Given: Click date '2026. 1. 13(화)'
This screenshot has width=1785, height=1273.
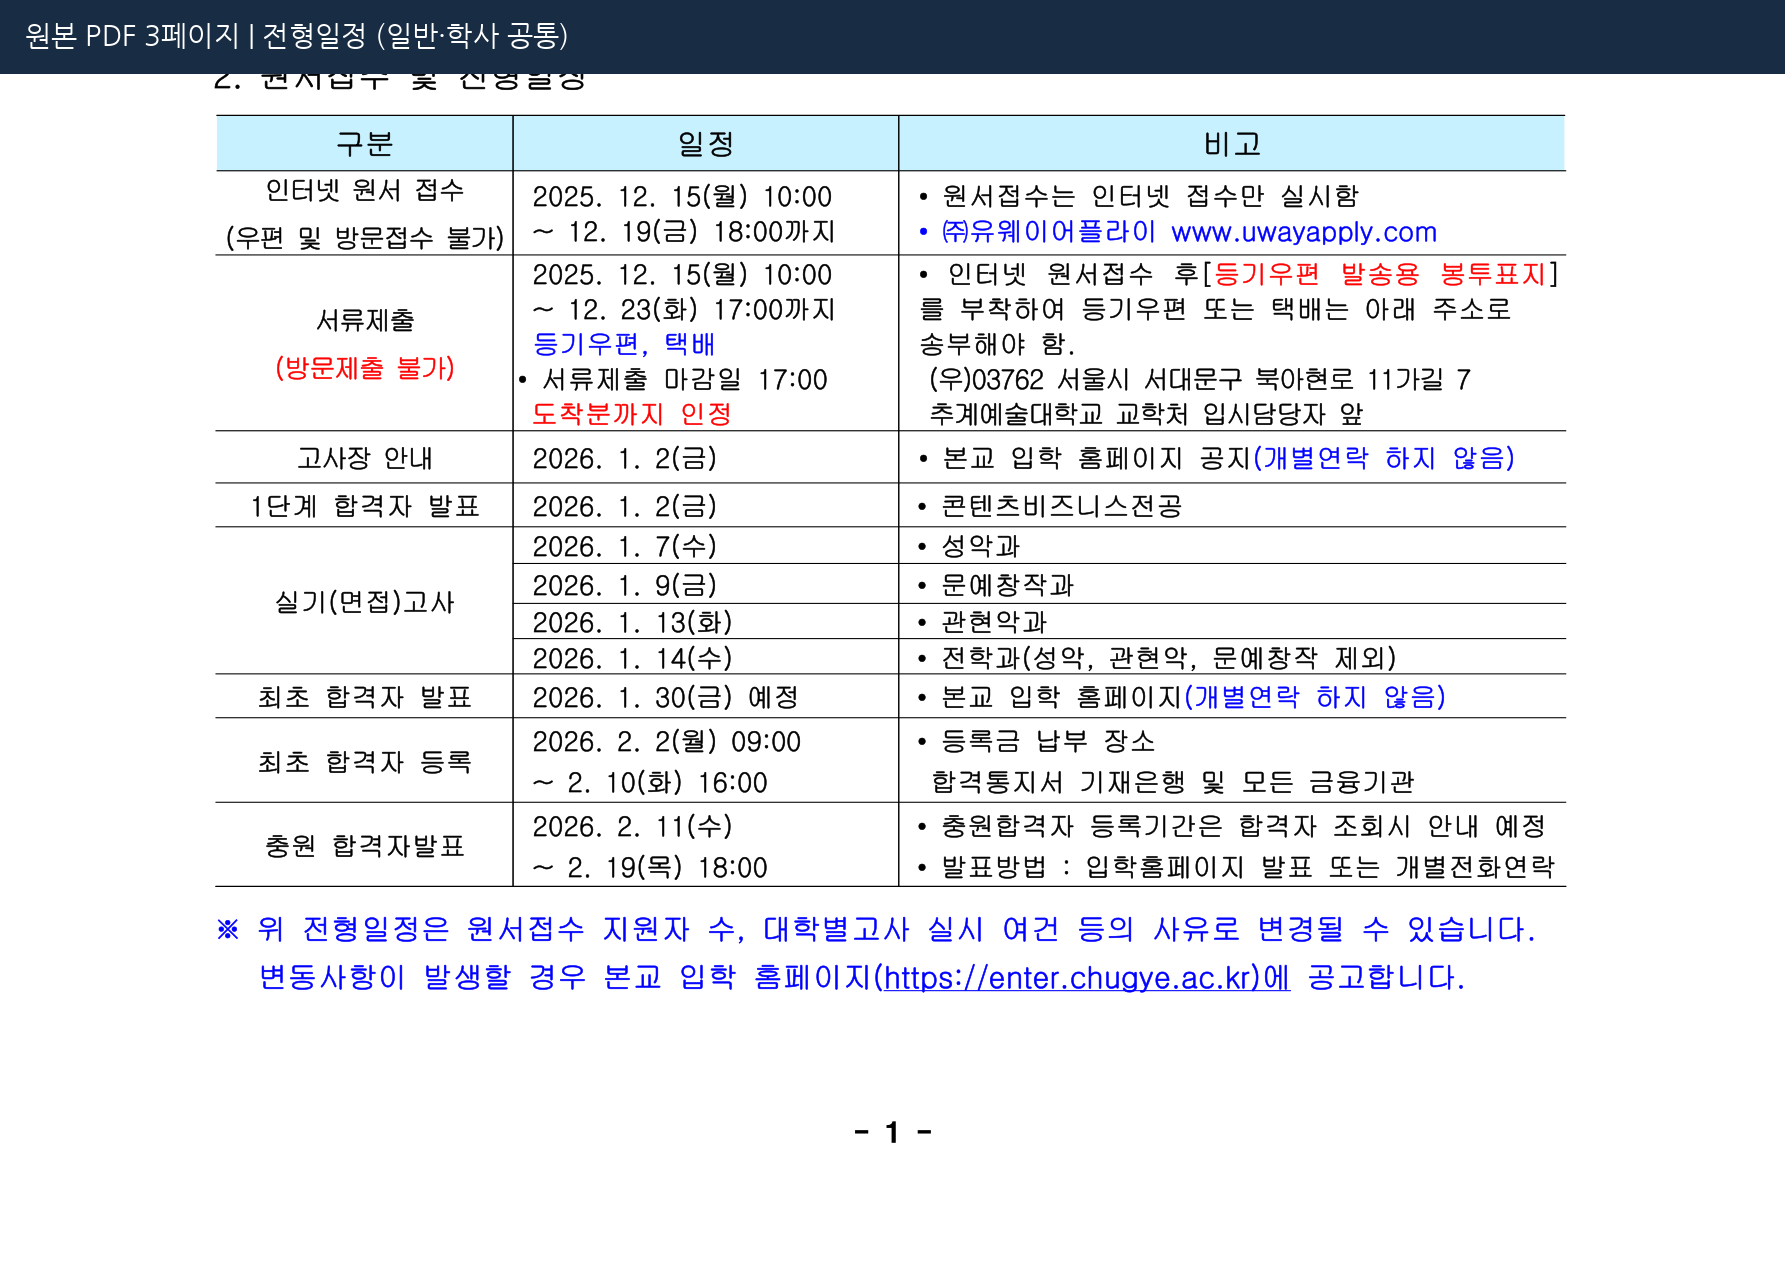Looking at the screenshot, I should [632, 622].
